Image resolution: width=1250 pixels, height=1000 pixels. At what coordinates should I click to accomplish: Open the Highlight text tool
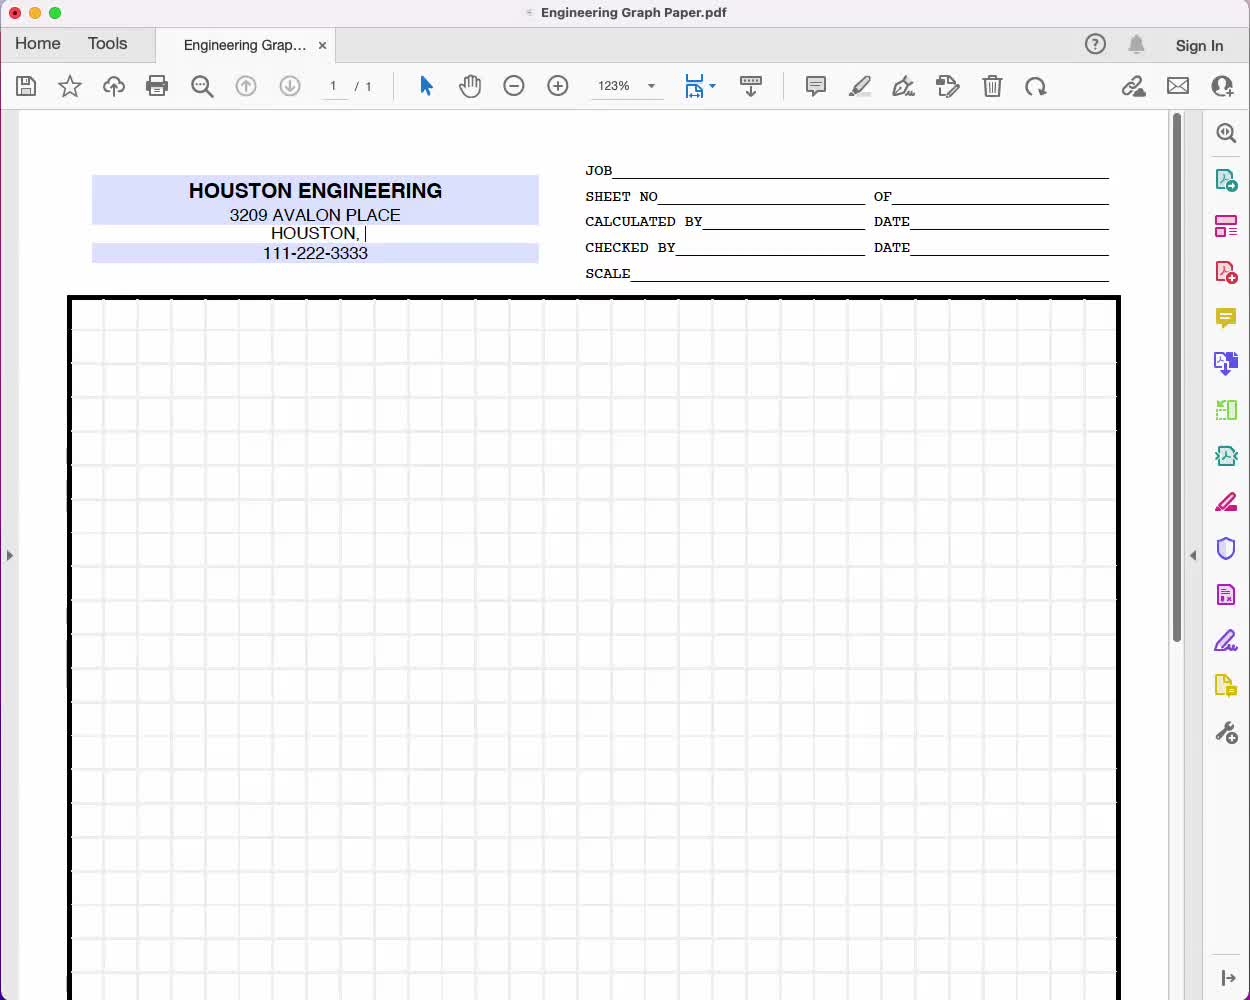[859, 86]
